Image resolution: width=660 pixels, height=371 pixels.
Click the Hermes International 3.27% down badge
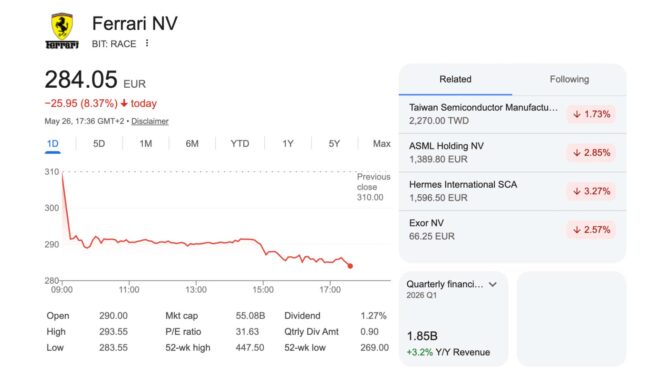coord(591,191)
